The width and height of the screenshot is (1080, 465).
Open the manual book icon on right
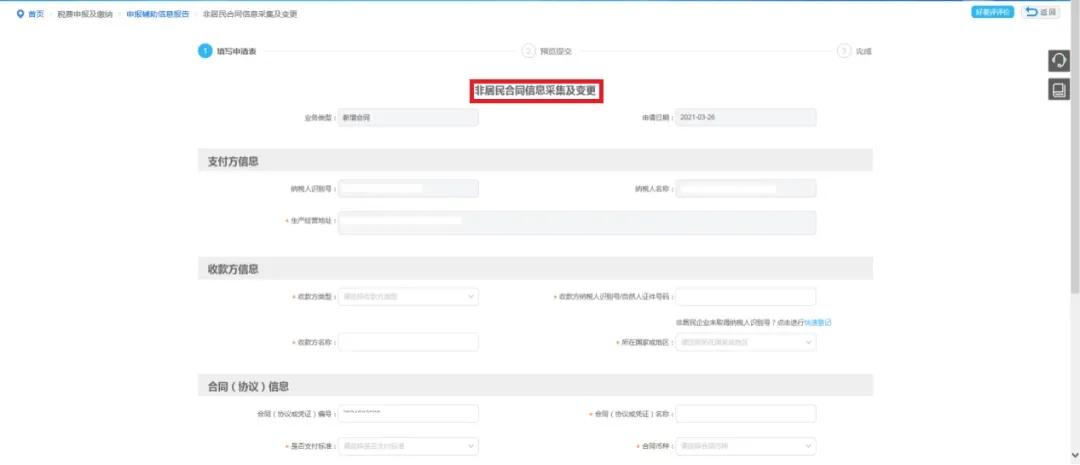(1058, 90)
